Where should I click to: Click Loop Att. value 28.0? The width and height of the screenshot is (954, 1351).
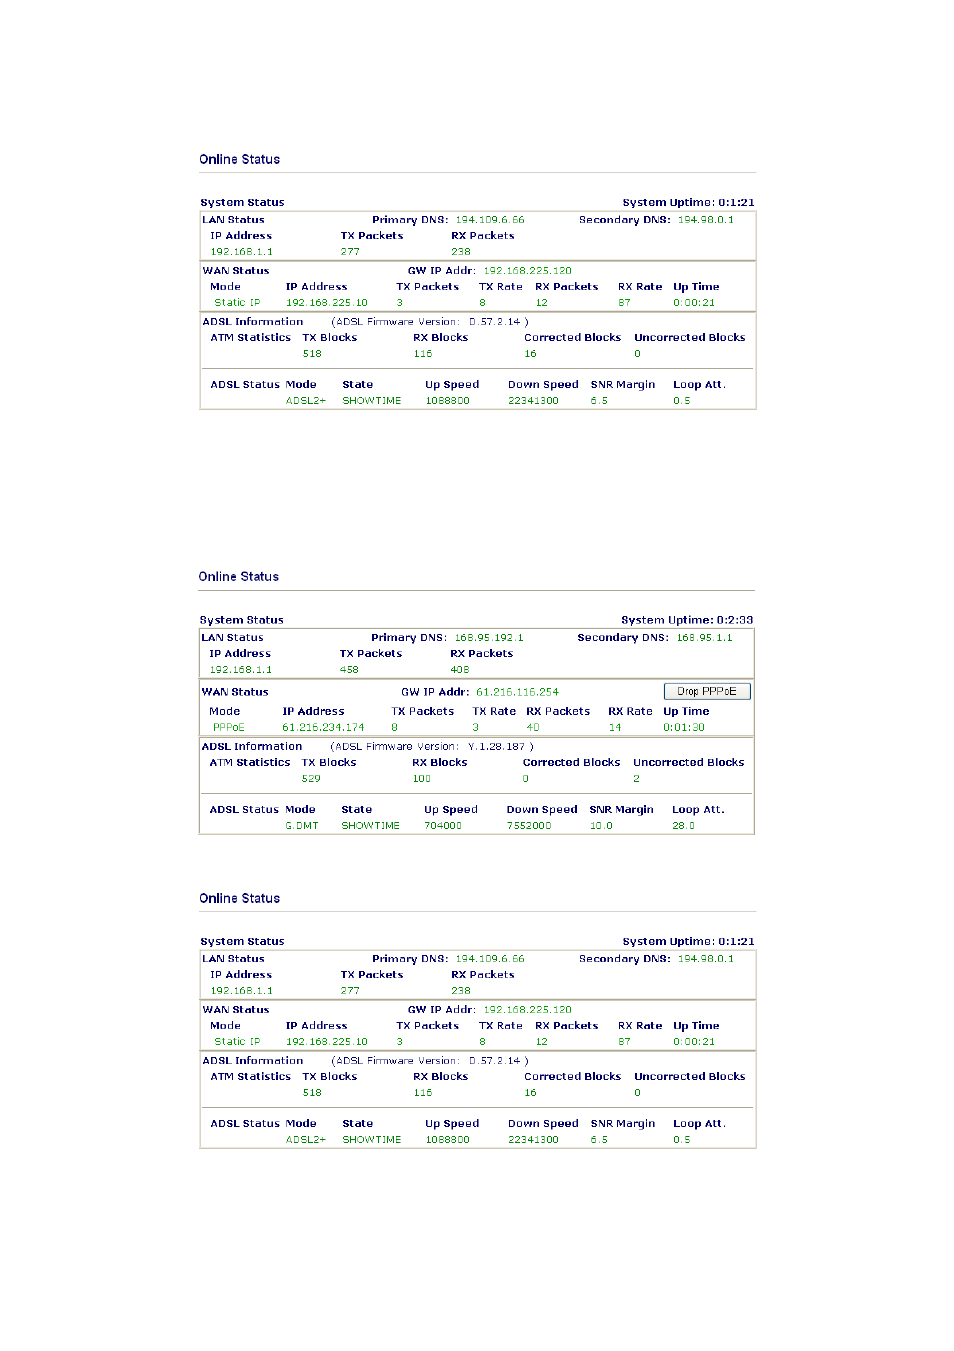point(683,826)
